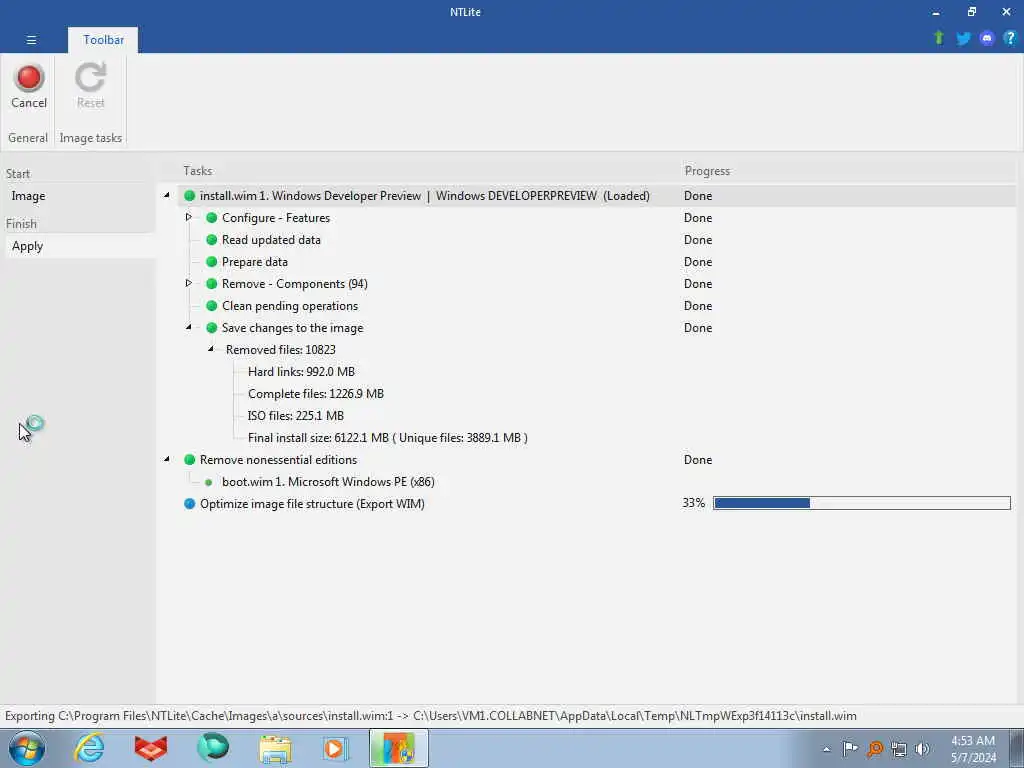Select Complete files: 1226.9 MB entry
The image size is (1024, 768).
pyautogui.click(x=315, y=394)
